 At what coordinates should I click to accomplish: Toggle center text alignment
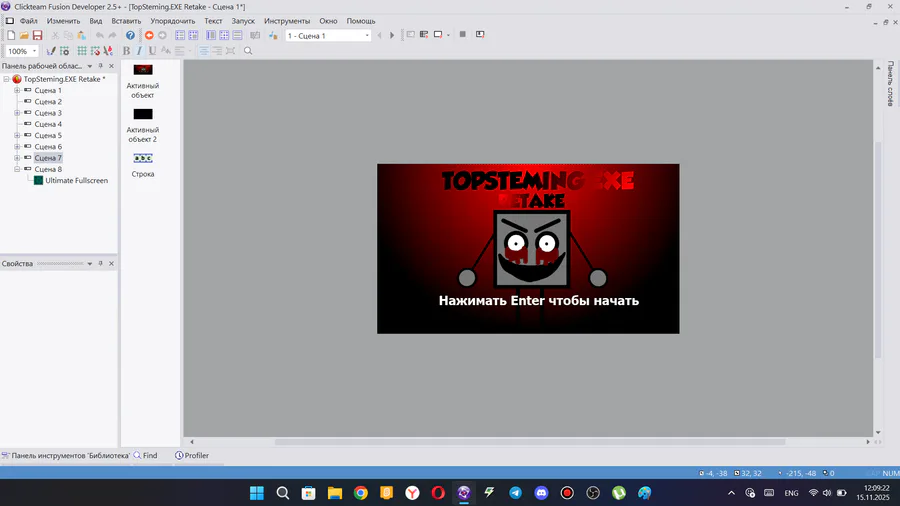[x=204, y=51]
